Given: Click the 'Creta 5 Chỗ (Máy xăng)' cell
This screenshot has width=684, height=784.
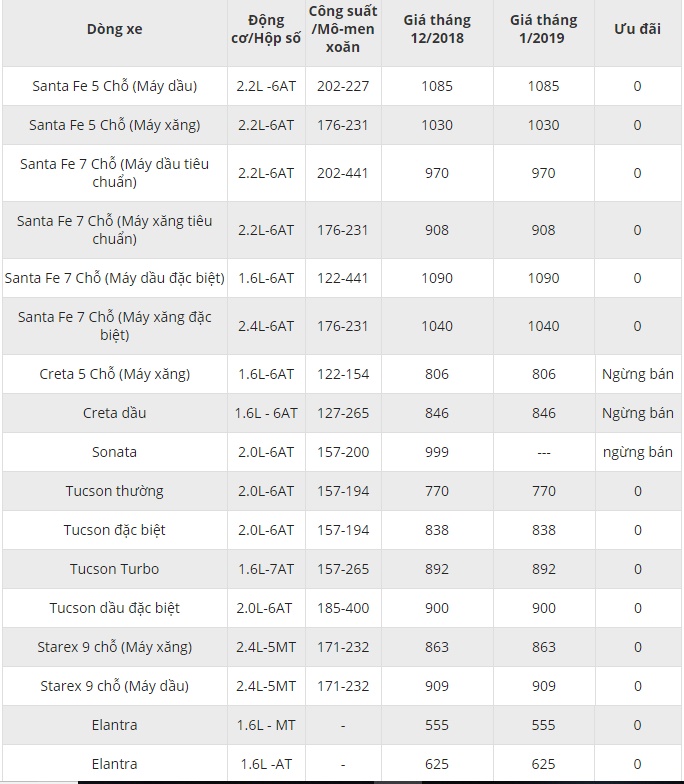Looking at the screenshot, I should coord(114,374).
